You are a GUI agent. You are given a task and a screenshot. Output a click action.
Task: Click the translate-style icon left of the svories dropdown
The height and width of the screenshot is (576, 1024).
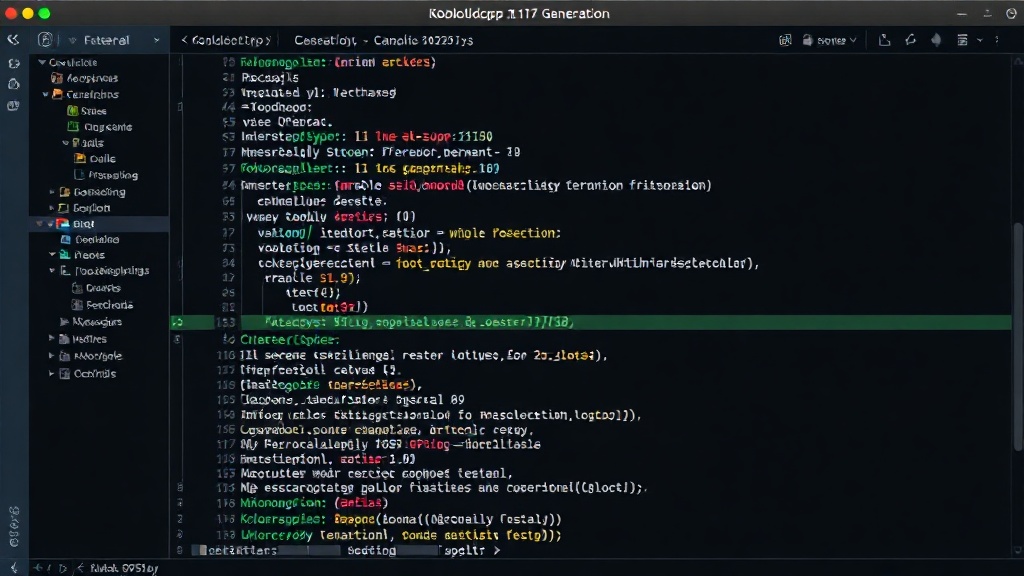tap(785, 40)
